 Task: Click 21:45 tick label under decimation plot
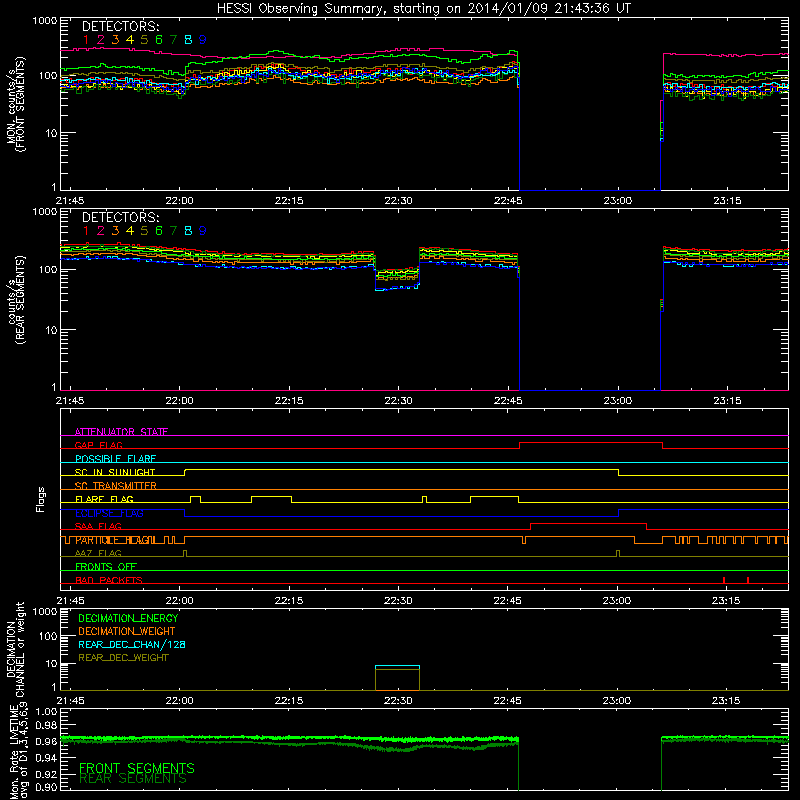pos(70,701)
